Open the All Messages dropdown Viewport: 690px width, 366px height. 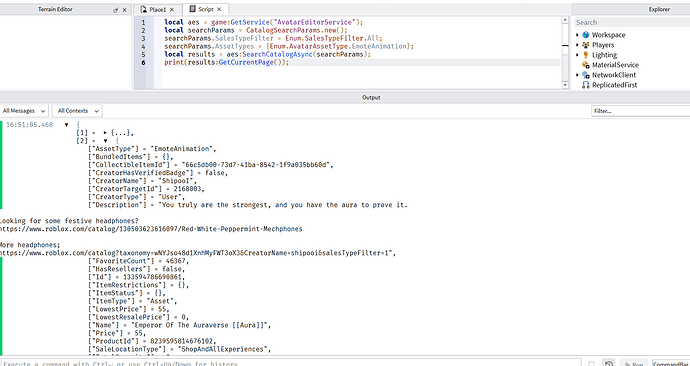[24, 111]
